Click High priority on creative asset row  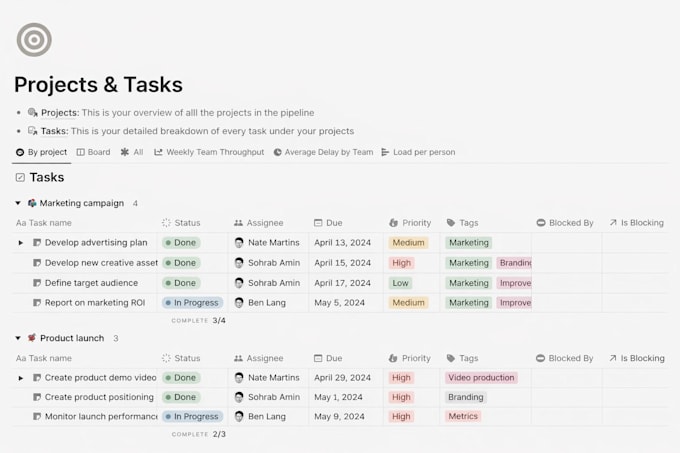point(402,263)
